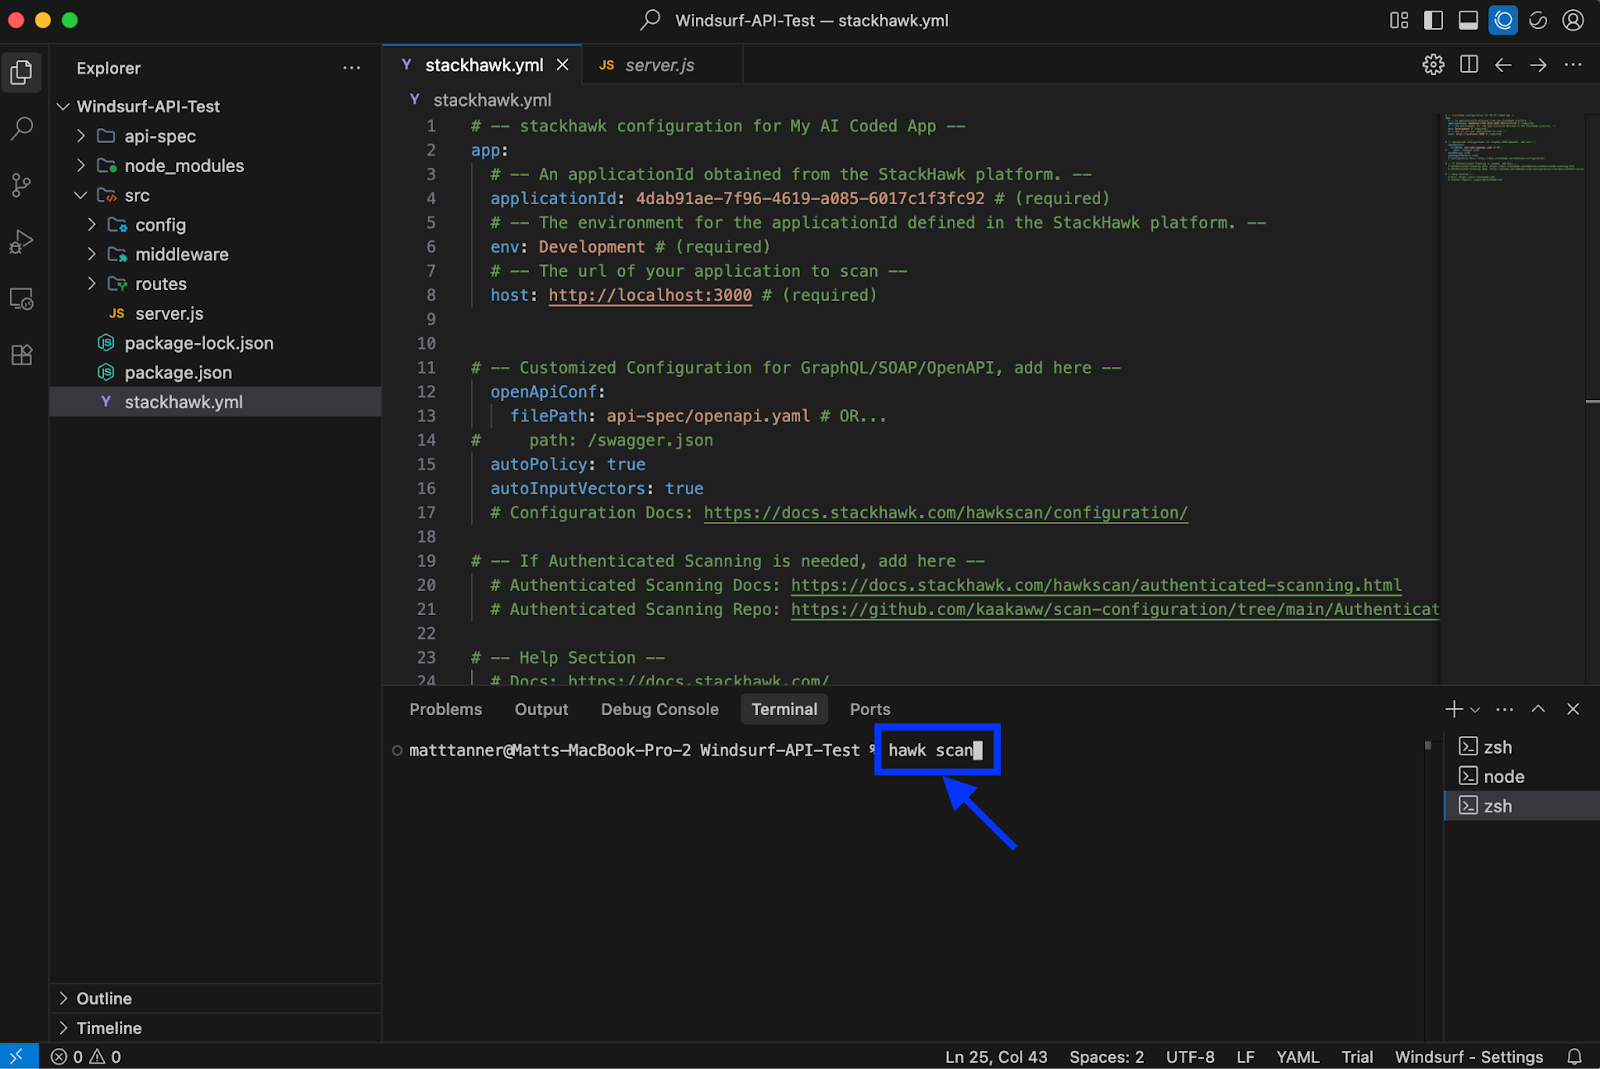
Task: Open the authenticated-scanning.html docs link
Action: [1096, 585]
